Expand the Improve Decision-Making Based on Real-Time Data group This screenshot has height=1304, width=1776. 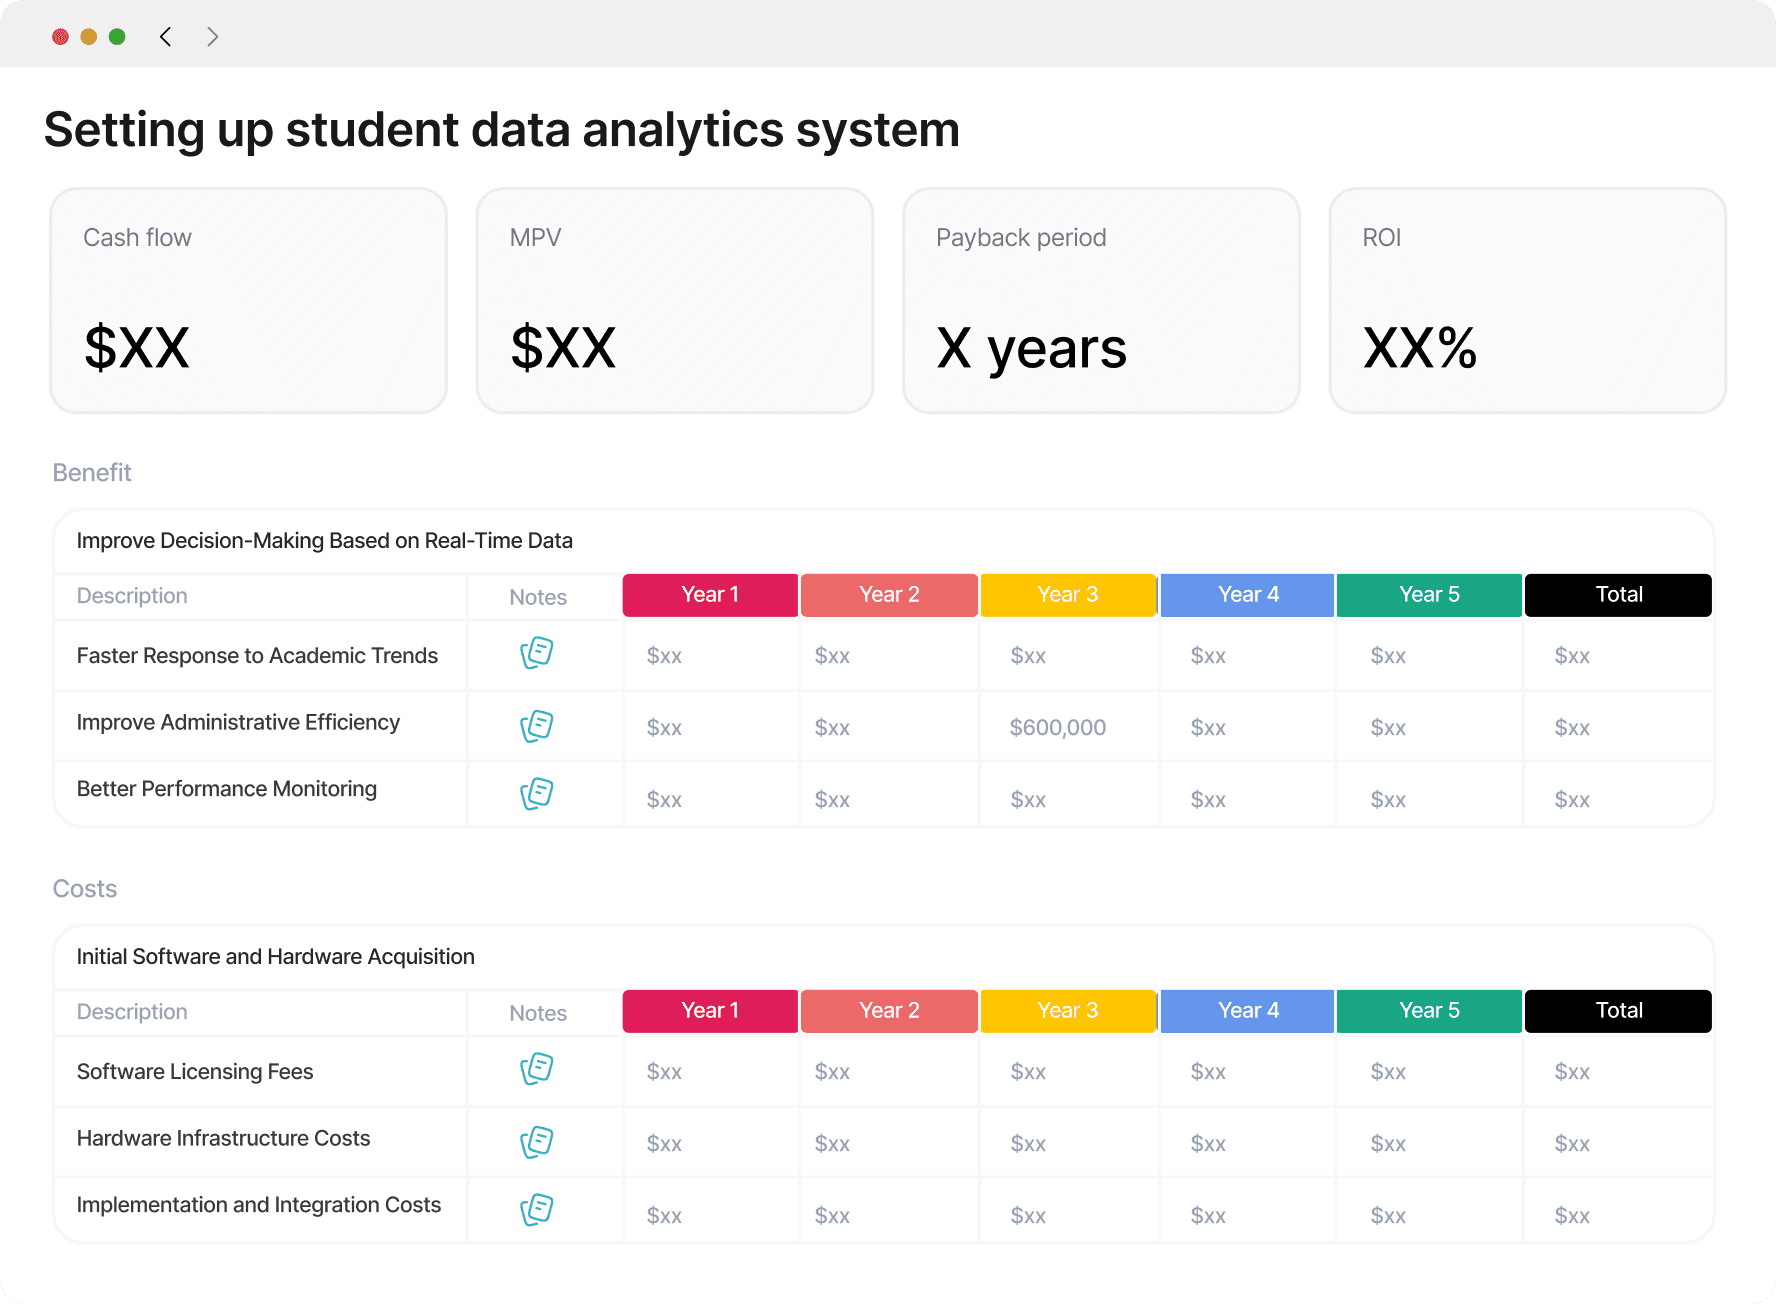pyautogui.click(x=325, y=541)
